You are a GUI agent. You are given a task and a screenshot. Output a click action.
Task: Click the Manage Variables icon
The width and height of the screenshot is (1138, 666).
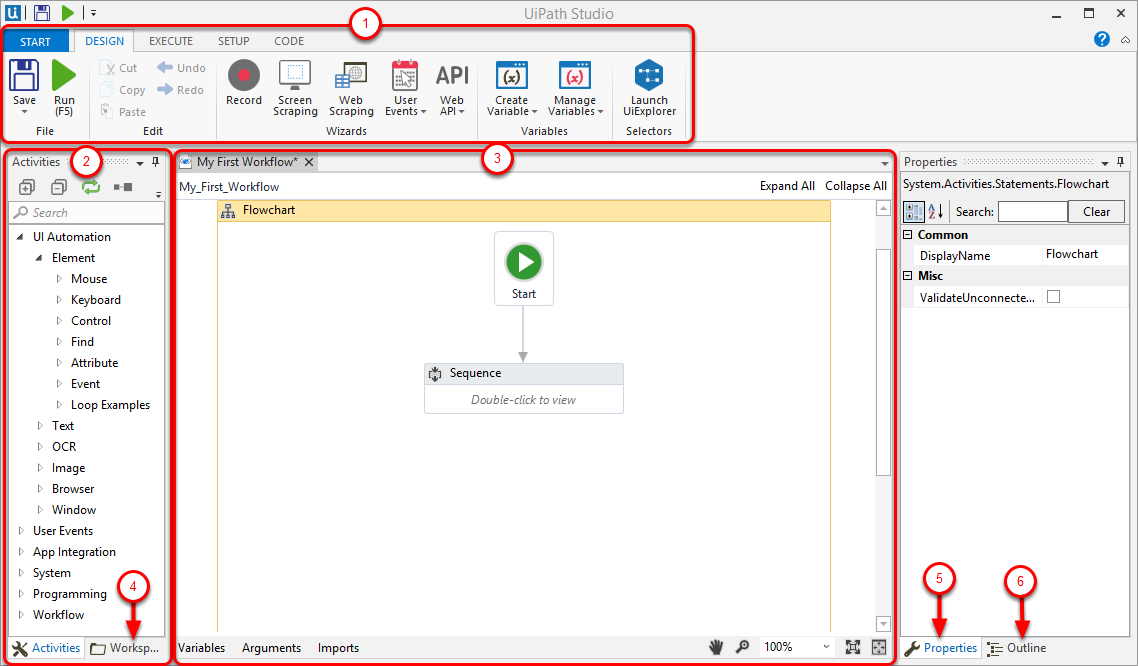575,75
